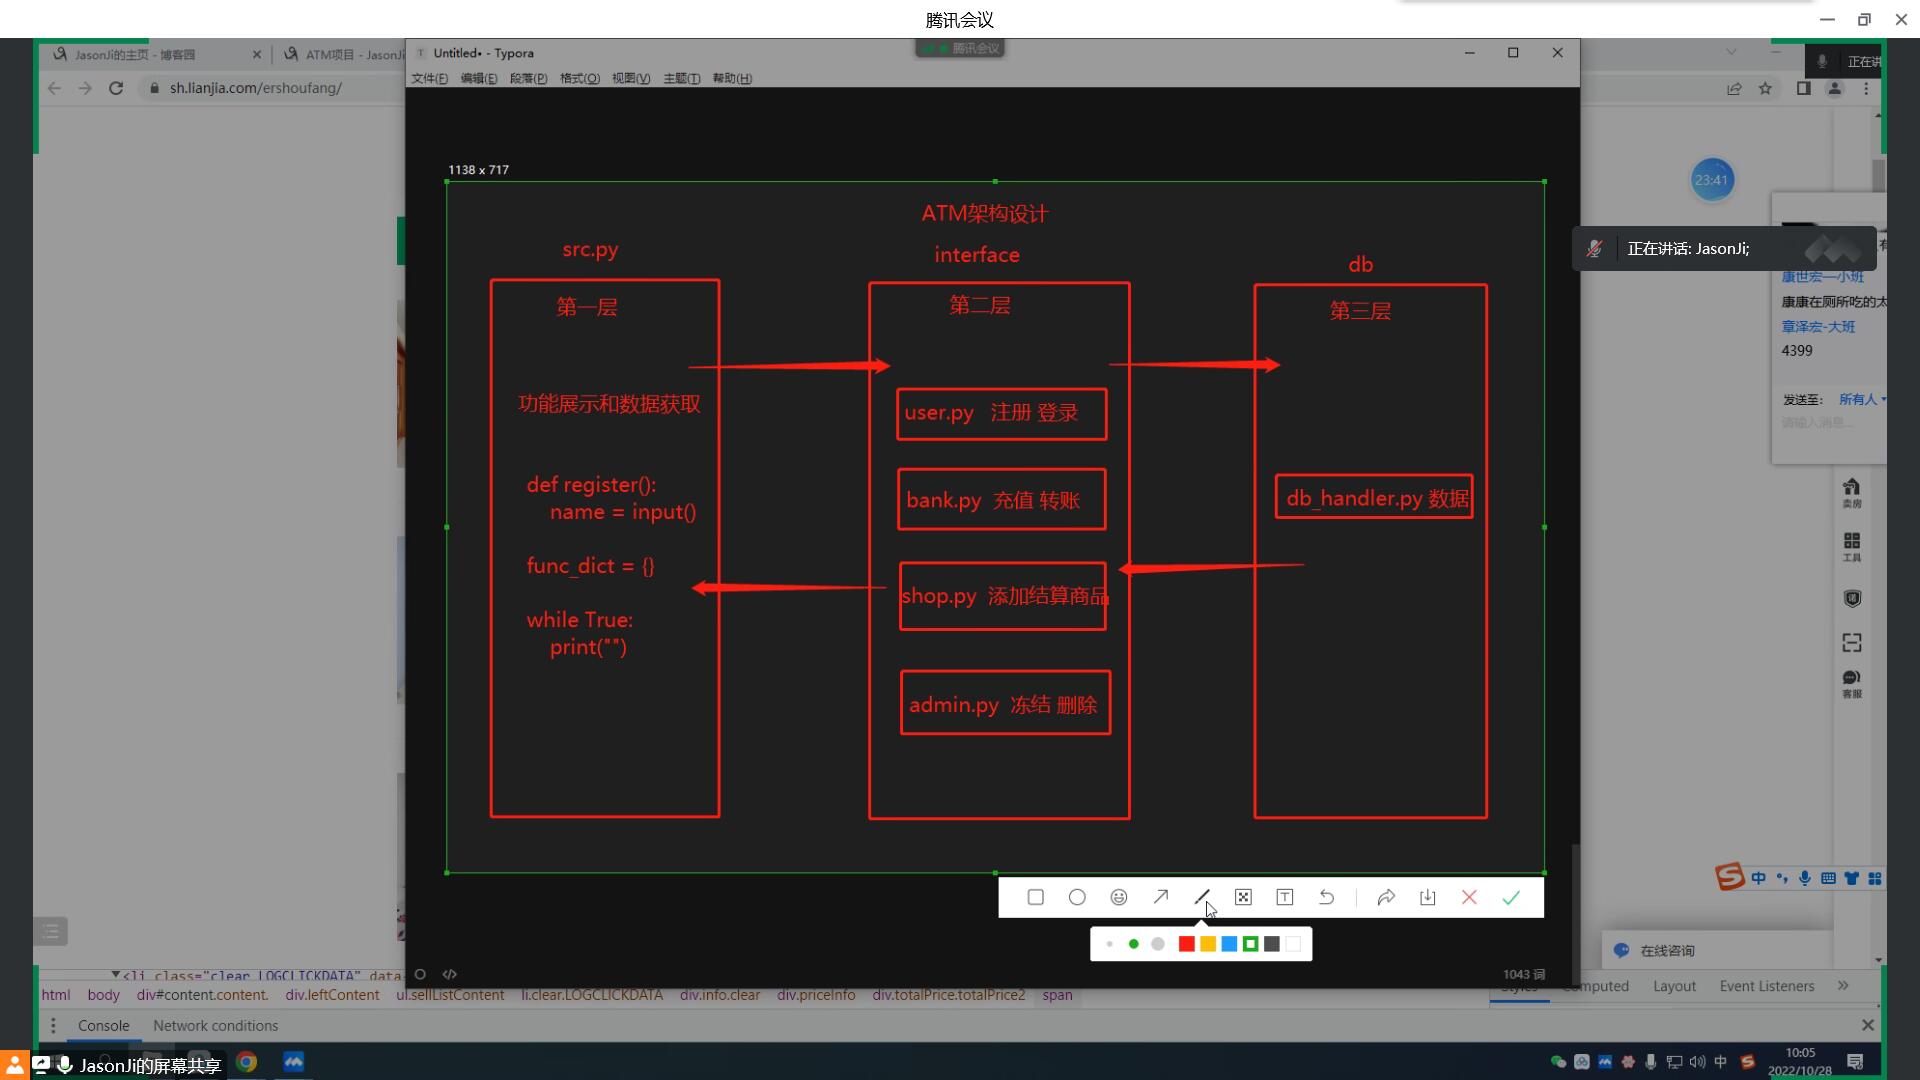Go forward in the Chrome browser
The height and width of the screenshot is (1080, 1920).
[x=85, y=88]
